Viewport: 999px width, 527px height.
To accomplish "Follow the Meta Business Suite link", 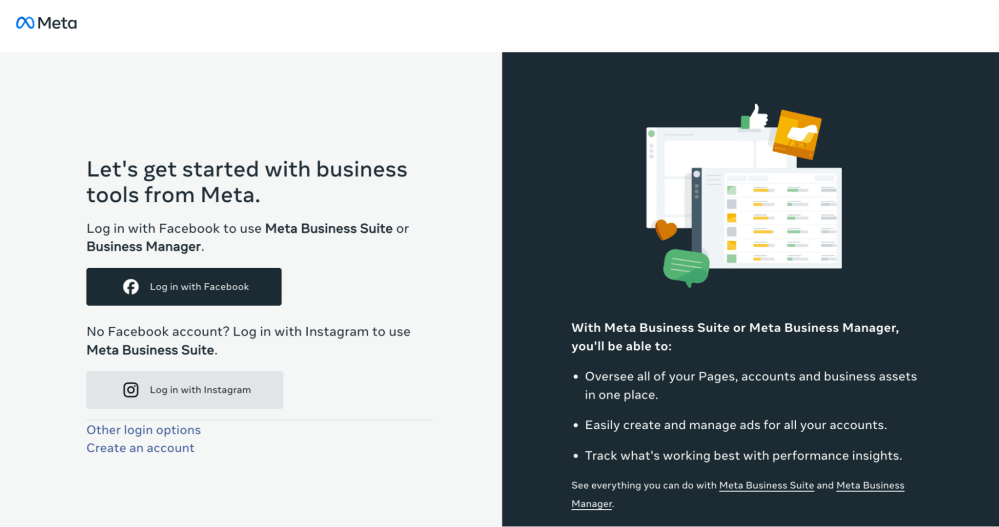I will coord(766,486).
